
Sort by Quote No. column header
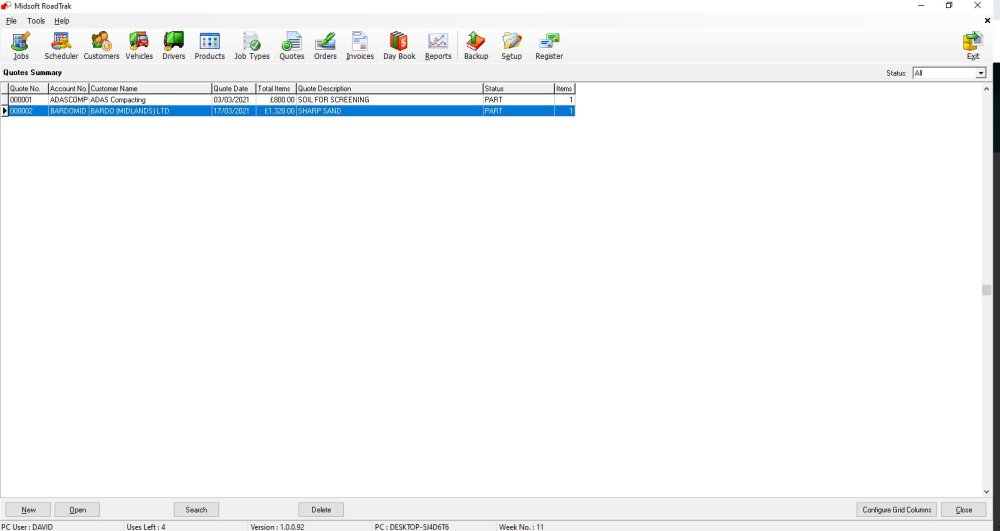click(28, 89)
